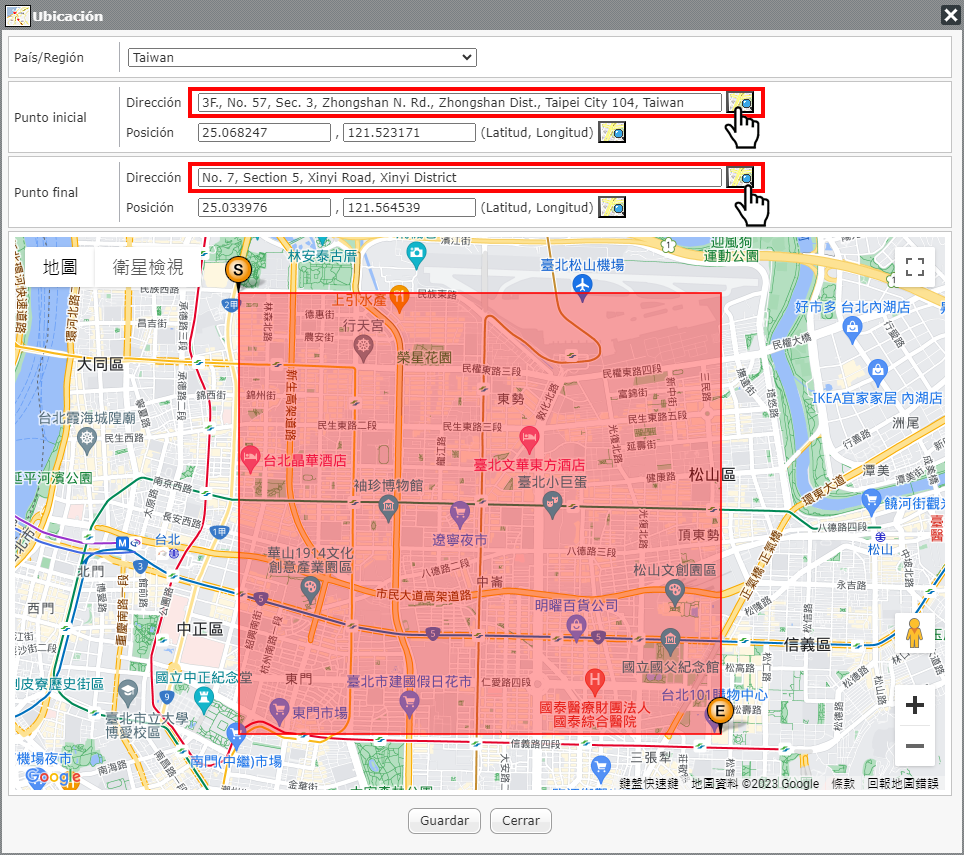Image resolution: width=964 pixels, height=855 pixels.
Task: Click the 國立國父紀念館 museum marker
Action: [x=670, y=641]
